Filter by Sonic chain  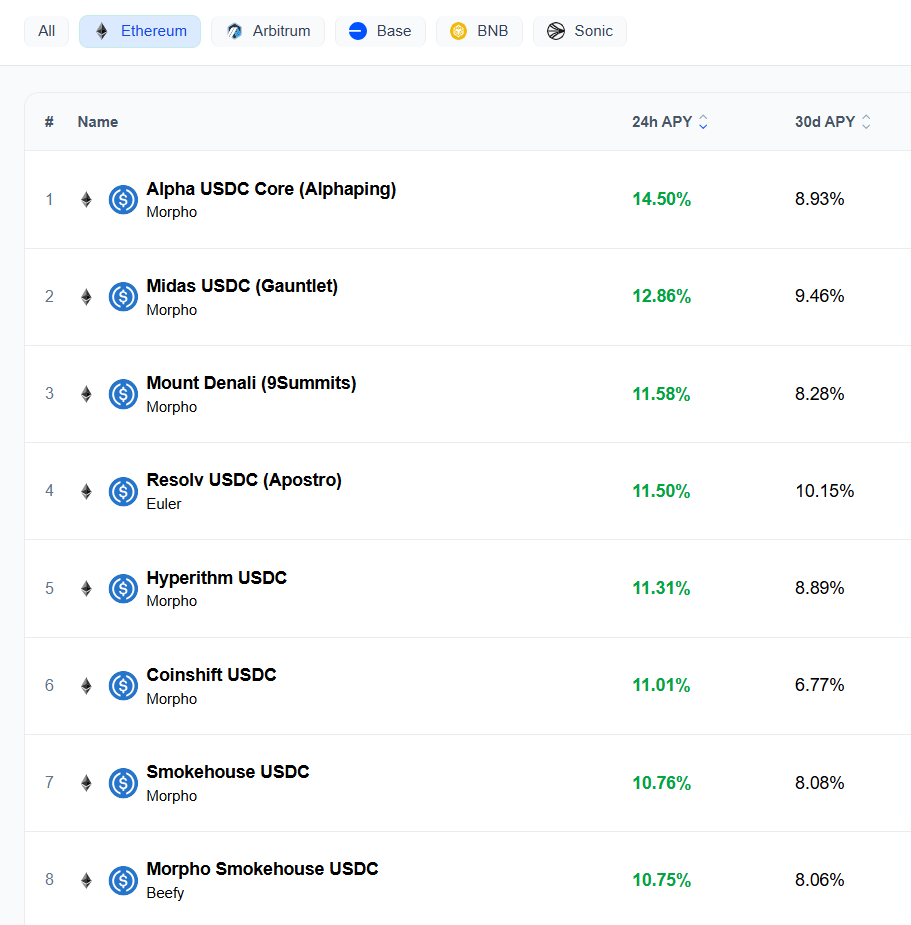[x=579, y=31]
